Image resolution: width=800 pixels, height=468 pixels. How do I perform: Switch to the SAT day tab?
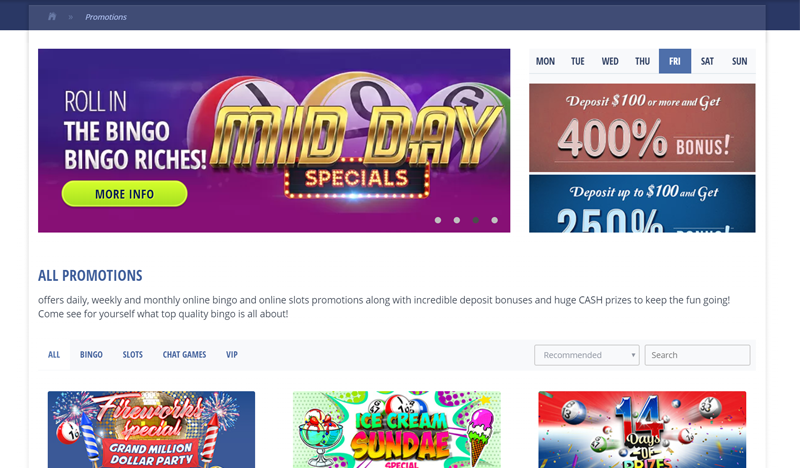tap(707, 61)
